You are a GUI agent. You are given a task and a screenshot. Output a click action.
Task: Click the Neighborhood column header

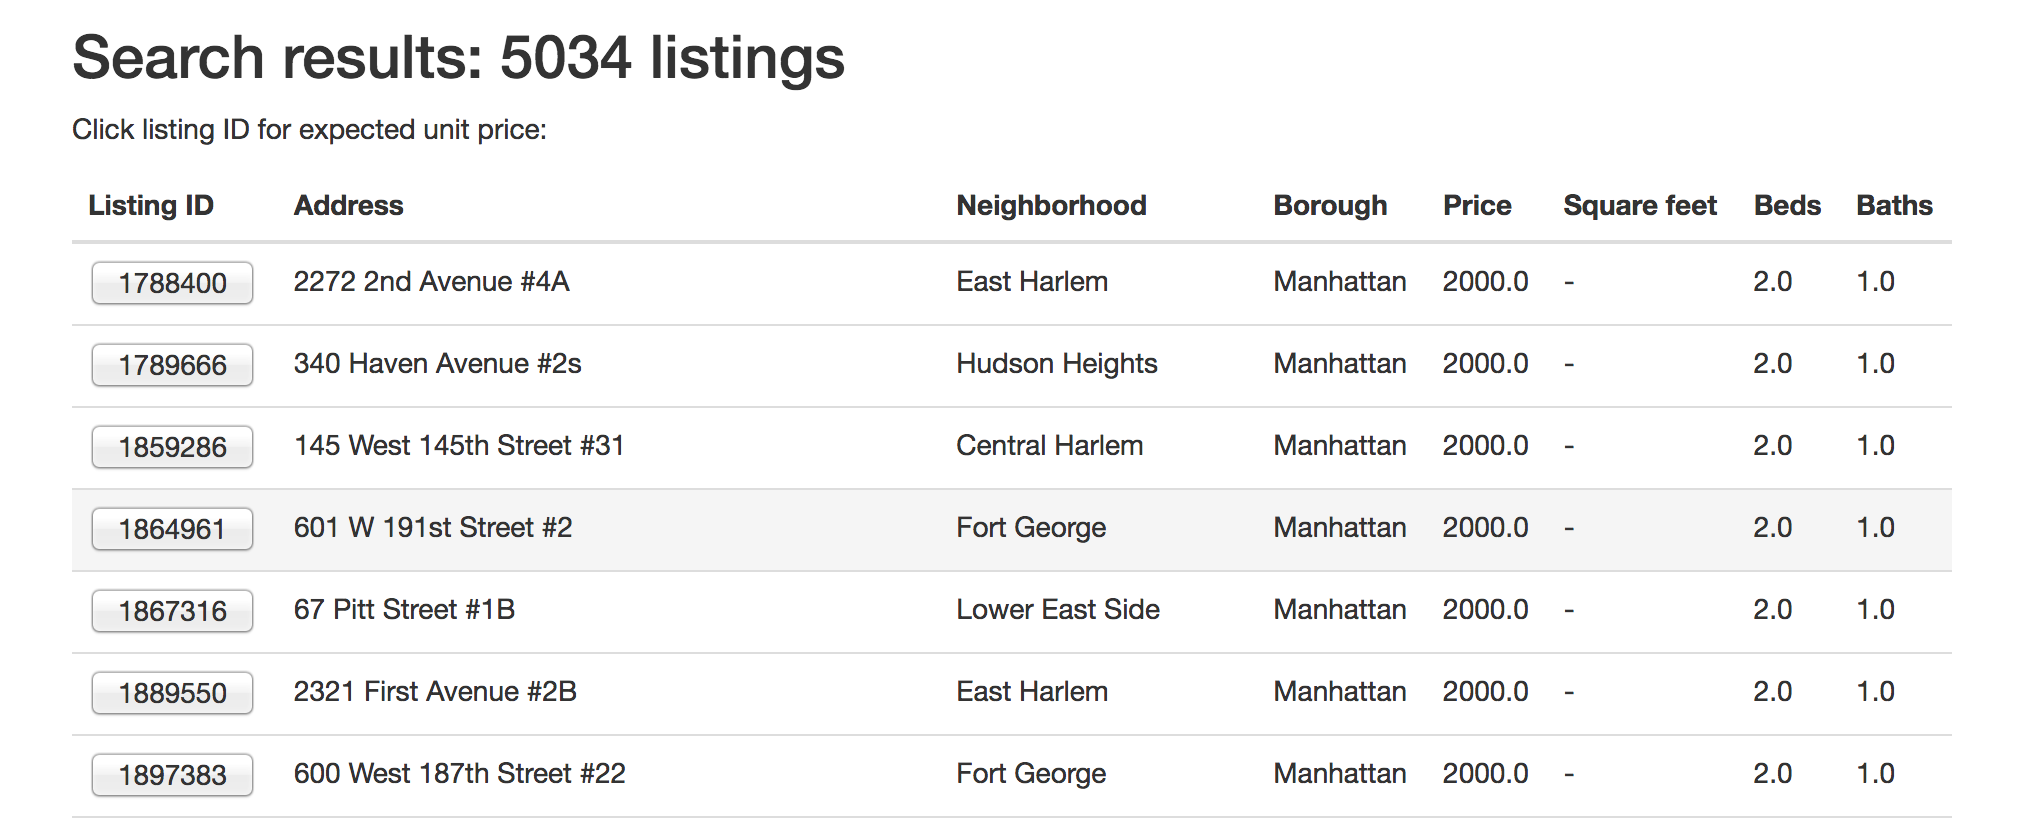(x=1051, y=205)
